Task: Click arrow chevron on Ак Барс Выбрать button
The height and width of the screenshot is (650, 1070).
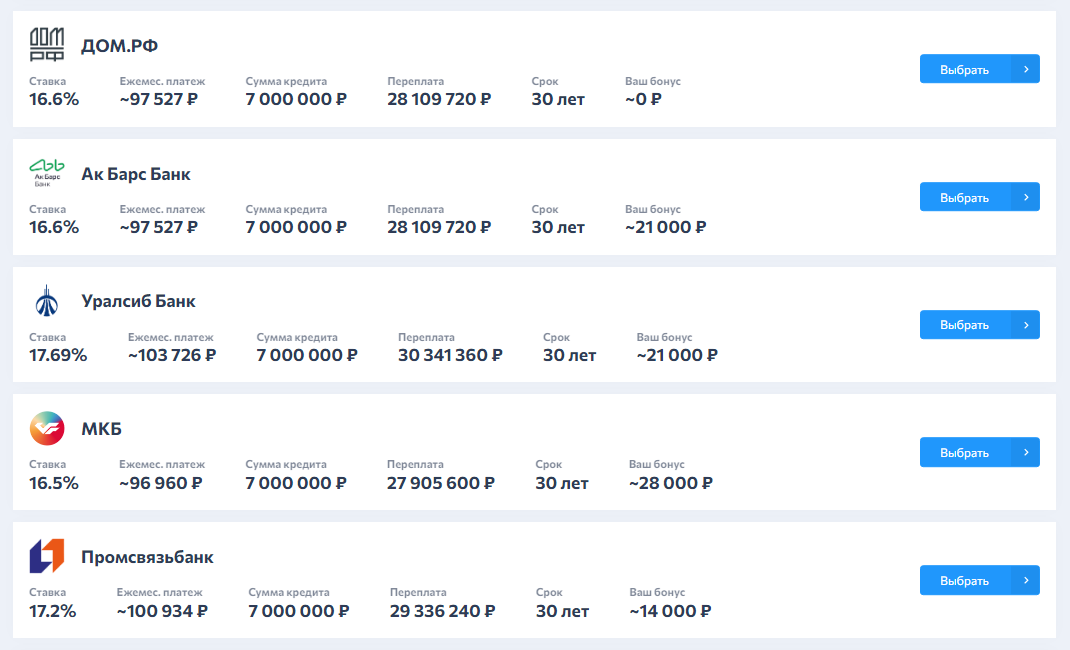Action: (1026, 197)
